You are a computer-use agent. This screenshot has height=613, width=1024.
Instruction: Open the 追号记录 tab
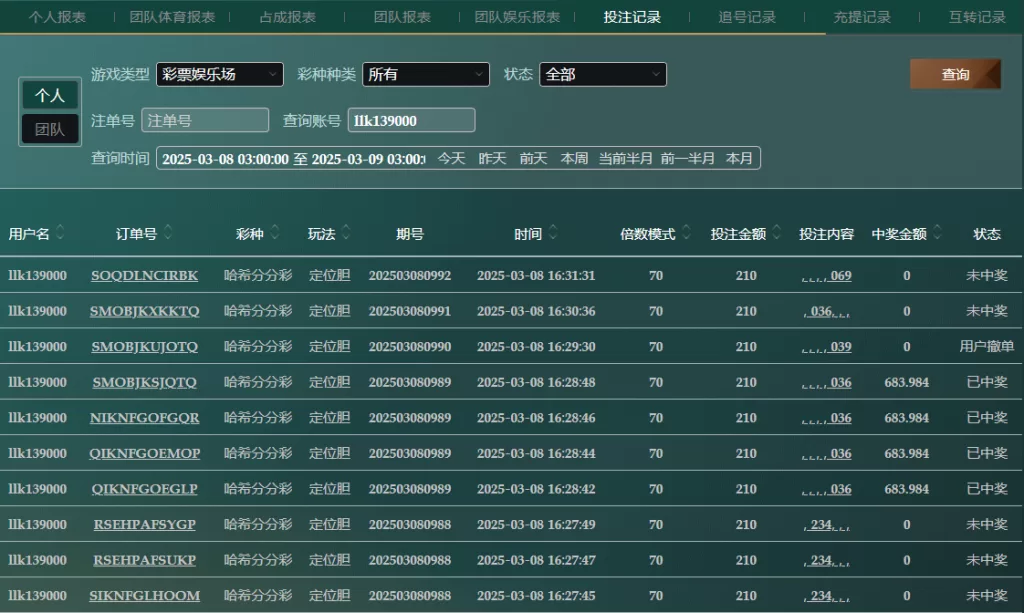(747, 17)
